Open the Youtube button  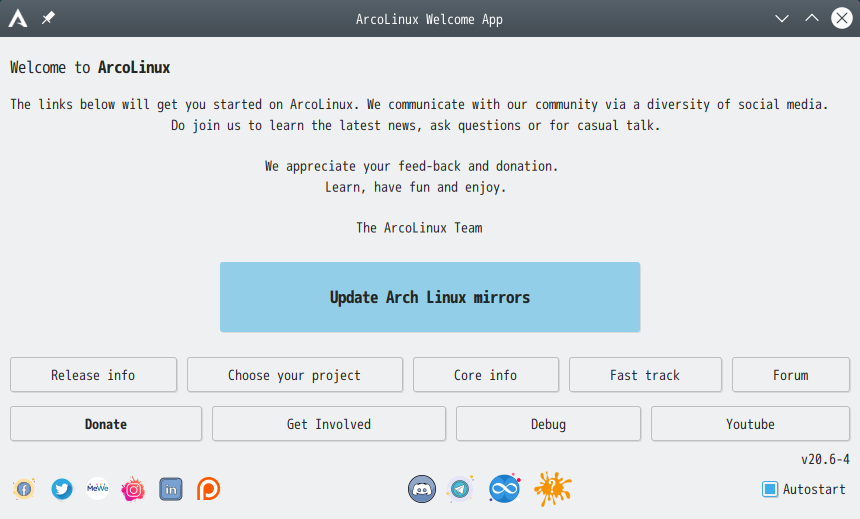[x=750, y=424]
